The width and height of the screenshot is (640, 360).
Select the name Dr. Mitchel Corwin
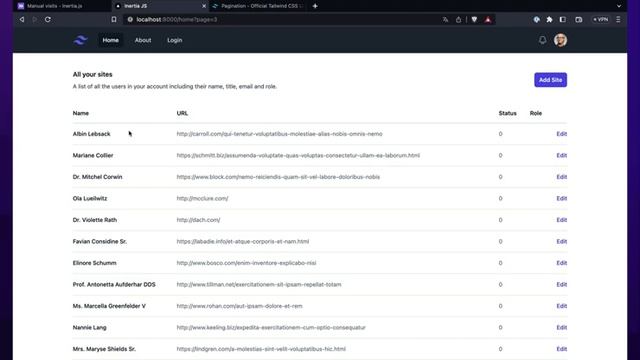(x=98, y=177)
